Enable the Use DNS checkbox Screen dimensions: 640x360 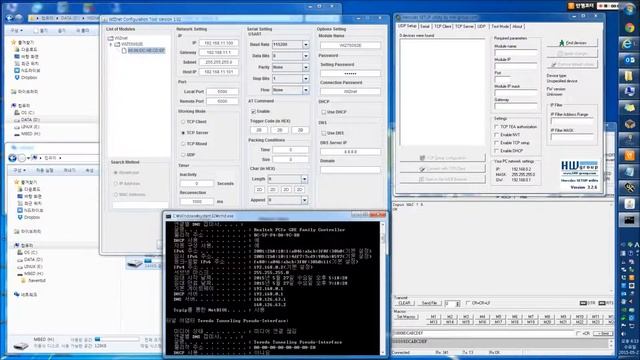pos(323,133)
